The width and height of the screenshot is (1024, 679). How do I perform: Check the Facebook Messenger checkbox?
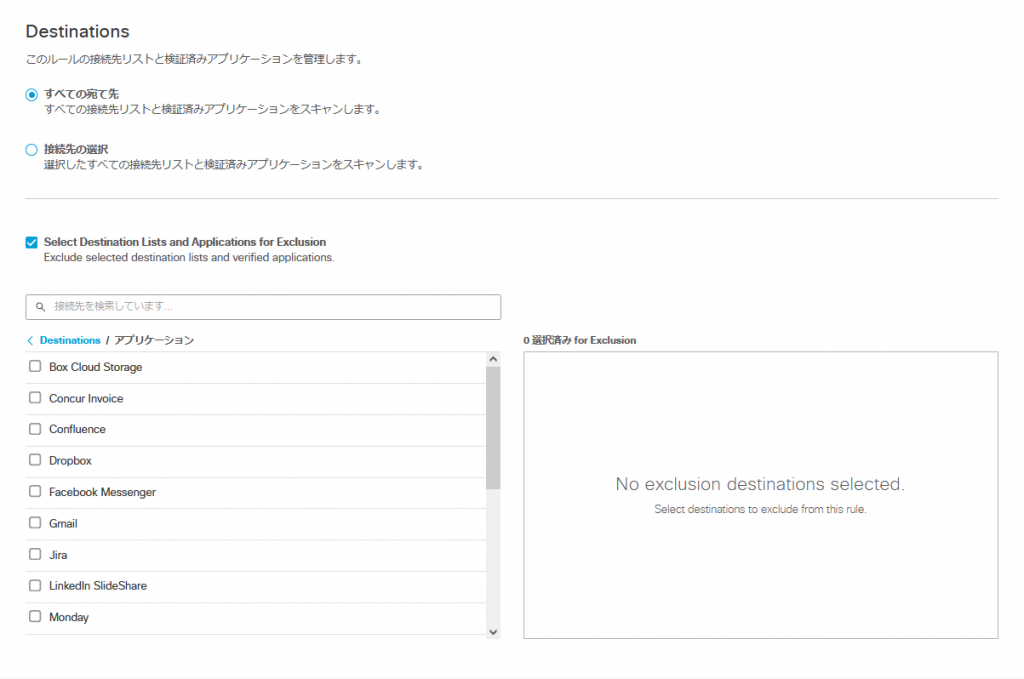(x=35, y=492)
